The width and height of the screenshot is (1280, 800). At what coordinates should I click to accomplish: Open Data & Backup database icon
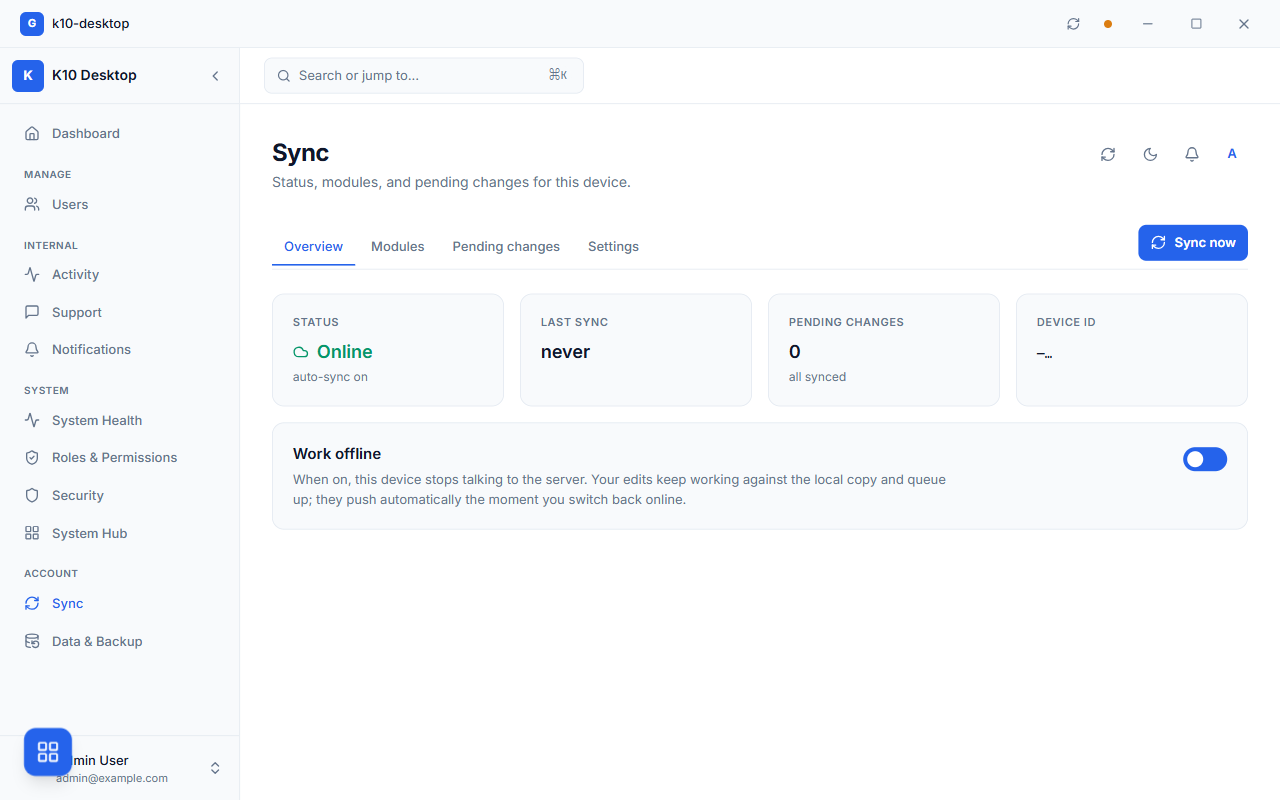tap(32, 641)
